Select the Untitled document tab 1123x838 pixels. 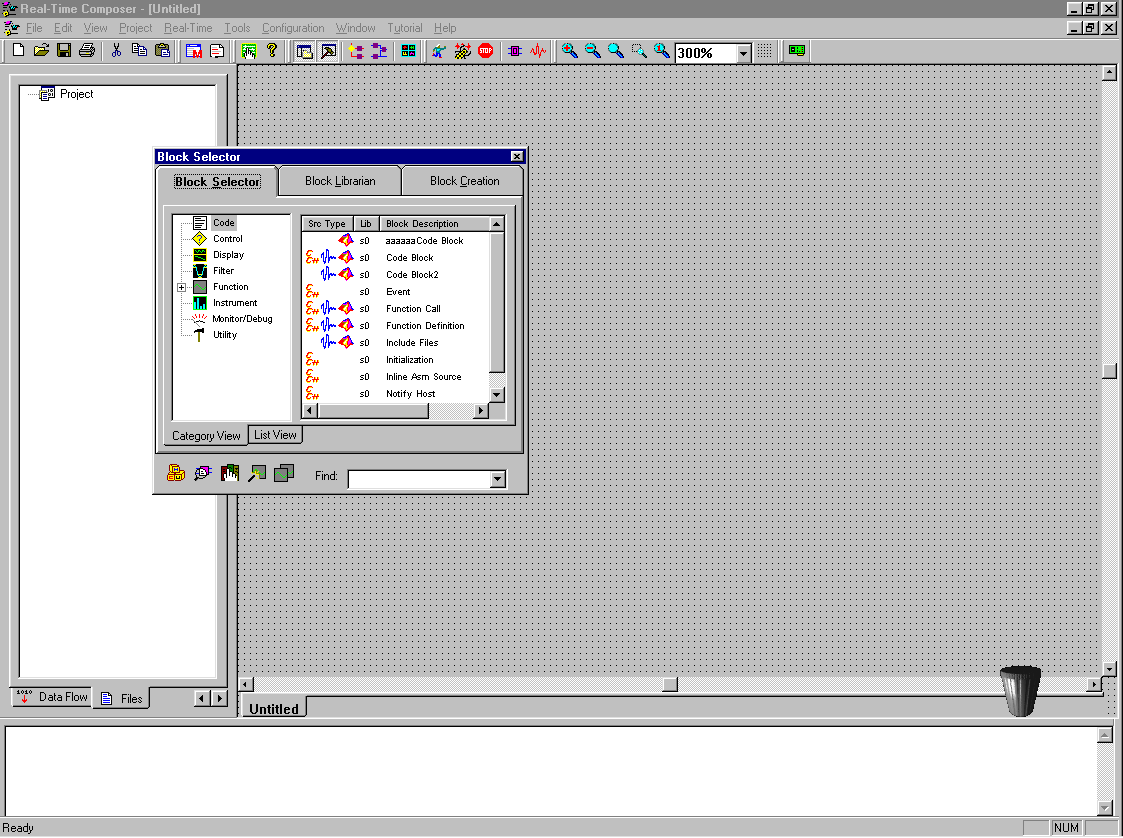pos(274,708)
